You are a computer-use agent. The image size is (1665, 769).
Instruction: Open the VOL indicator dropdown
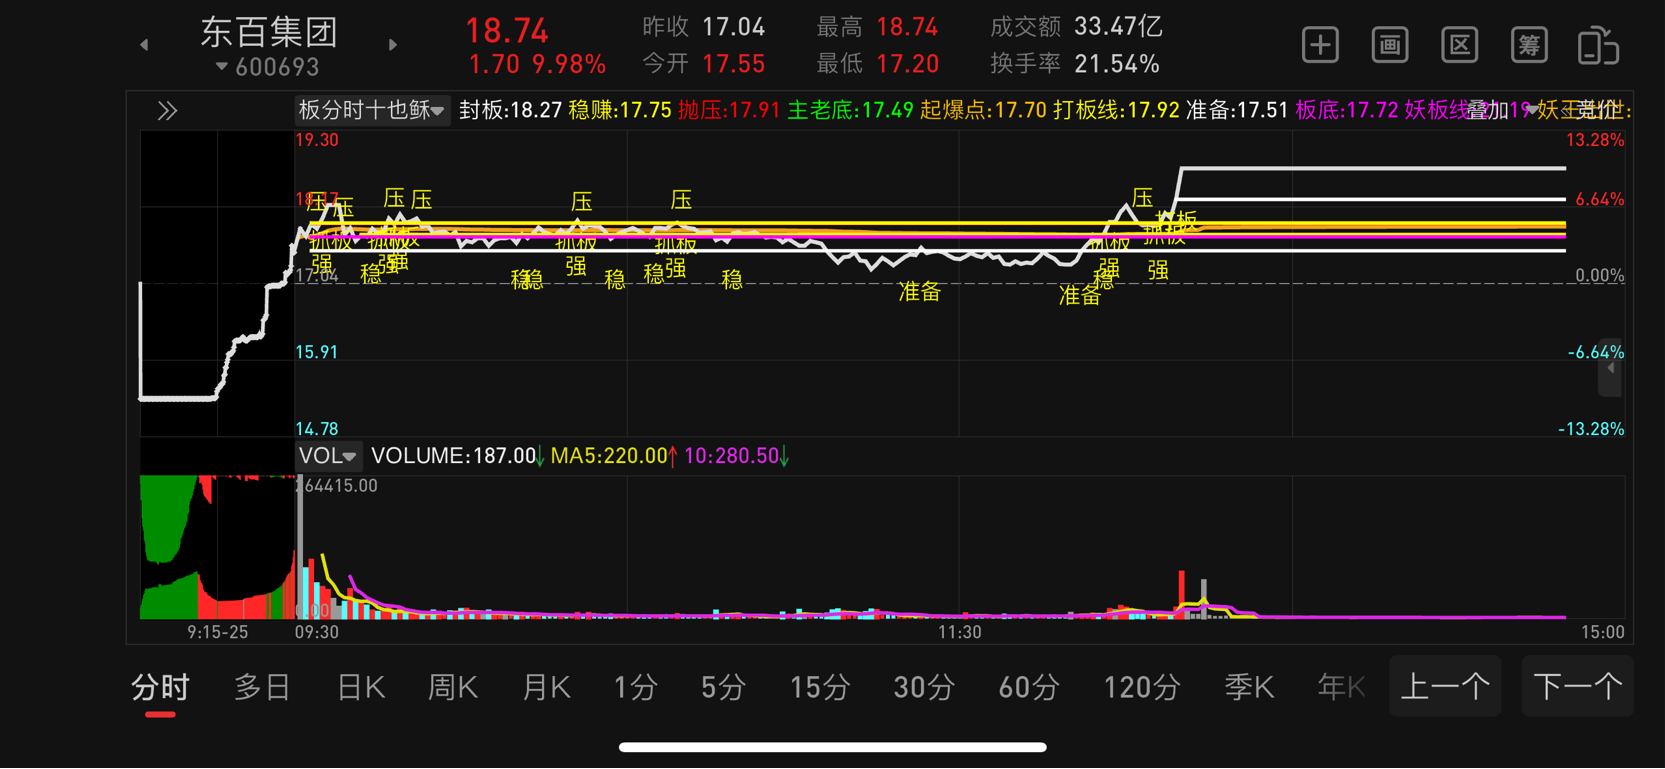[327, 456]
